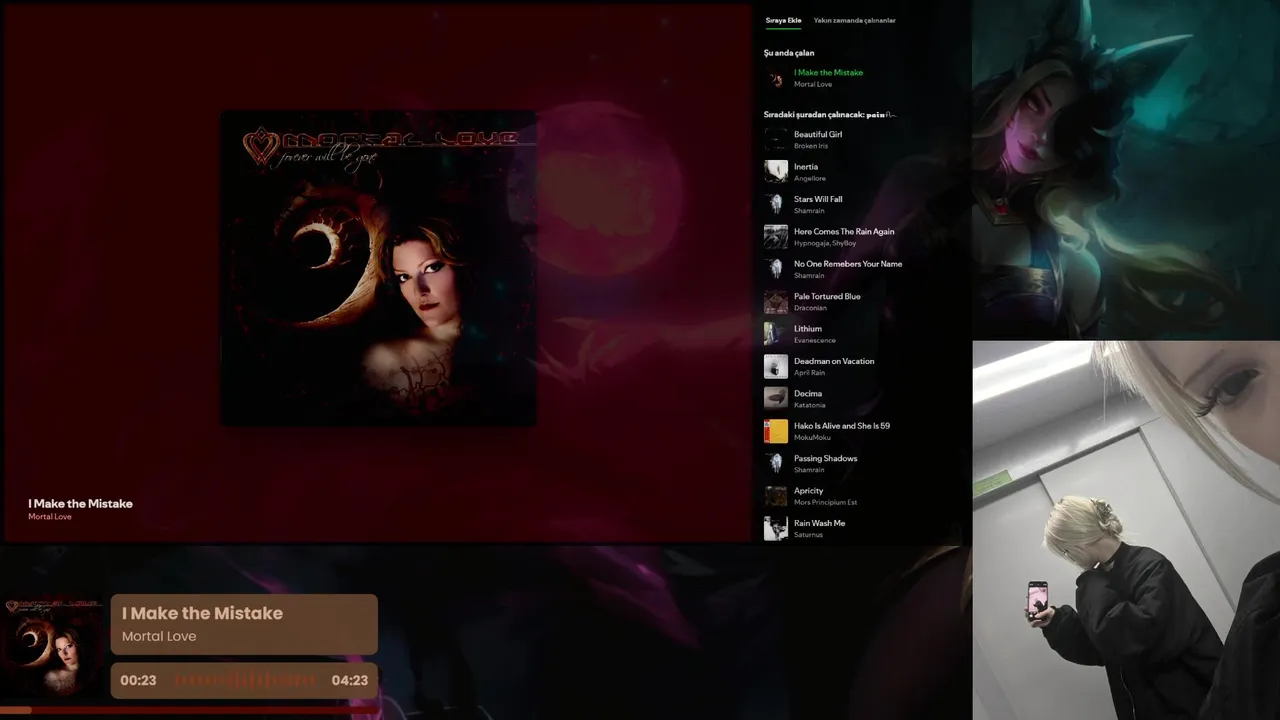Click yellow Hako Is Alive album thumbnail
The image size is (1280, 720).
[x=776, y=431]
